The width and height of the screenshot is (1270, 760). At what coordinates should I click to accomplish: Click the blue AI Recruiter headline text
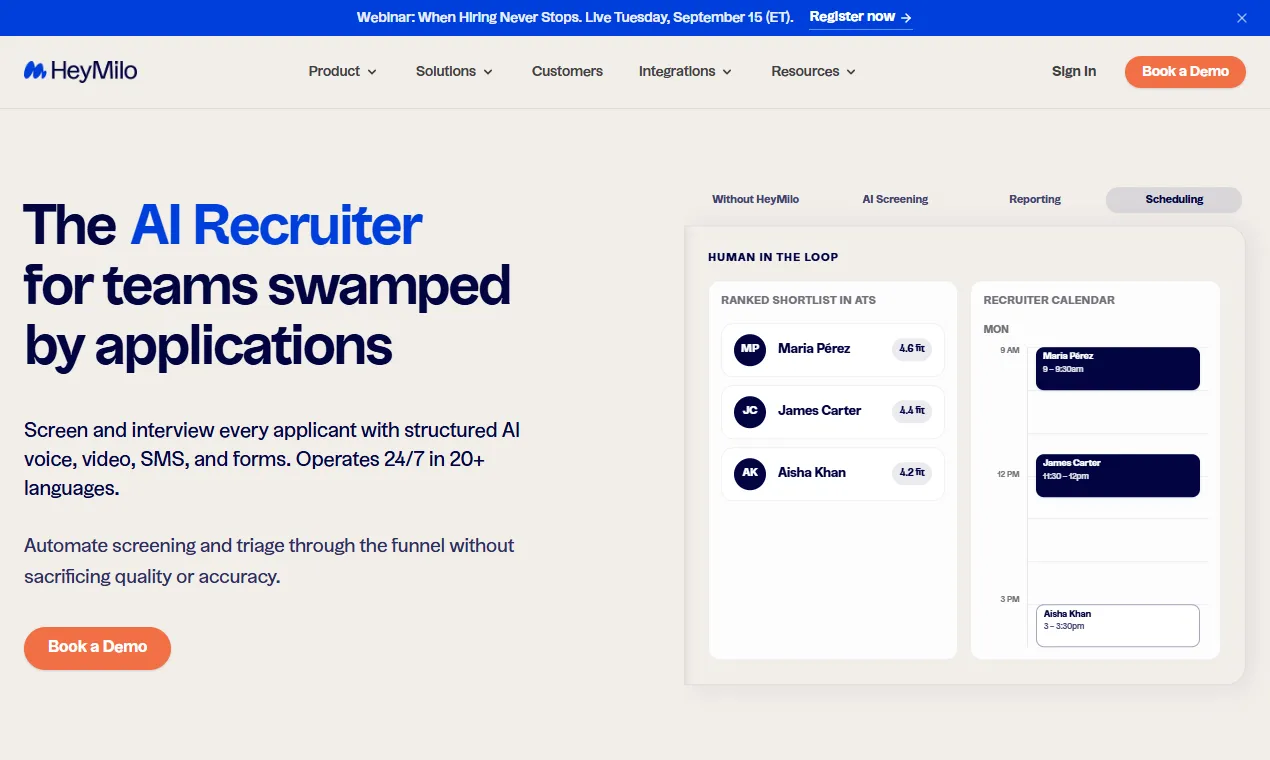[x=276, y=225]
